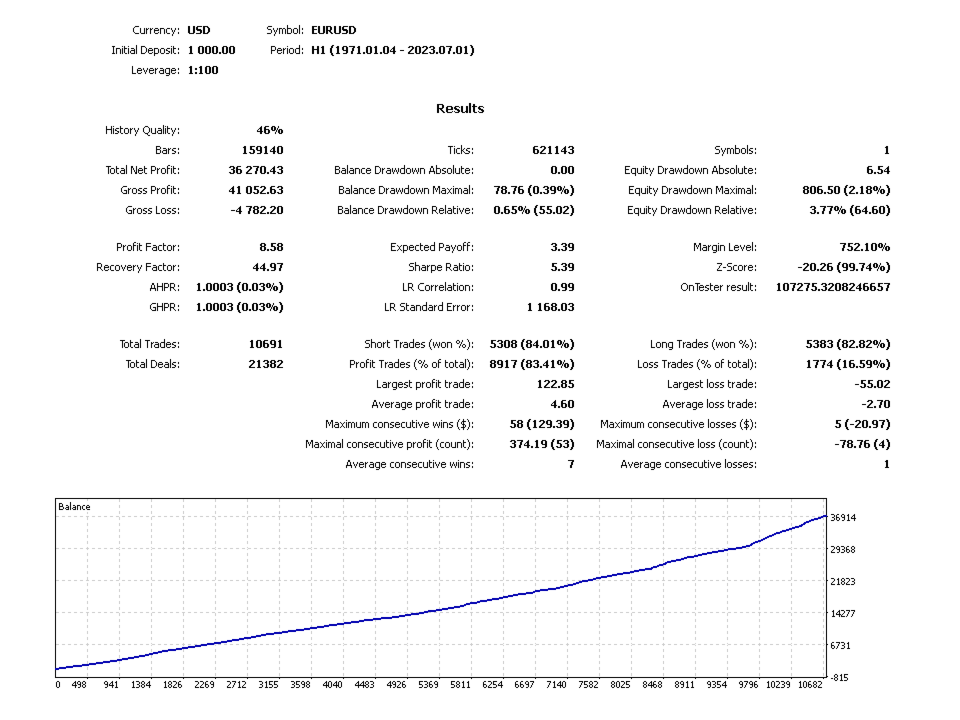Click Balance Drawdown Maximal value 78.76 (0.39%)

[534, 190]
